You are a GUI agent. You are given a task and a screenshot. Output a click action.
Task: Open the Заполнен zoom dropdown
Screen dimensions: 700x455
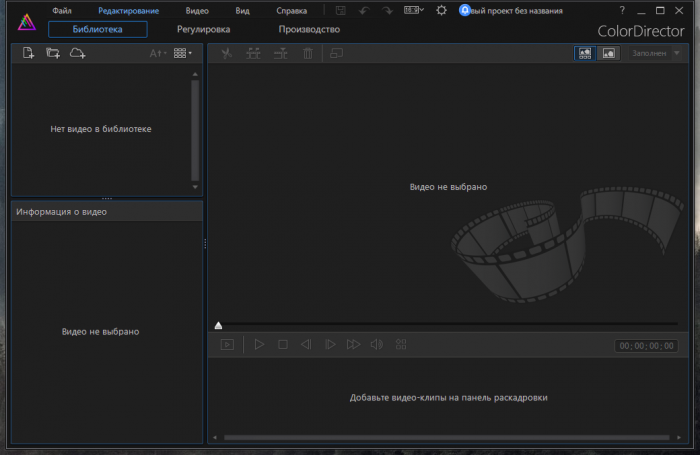653,53
